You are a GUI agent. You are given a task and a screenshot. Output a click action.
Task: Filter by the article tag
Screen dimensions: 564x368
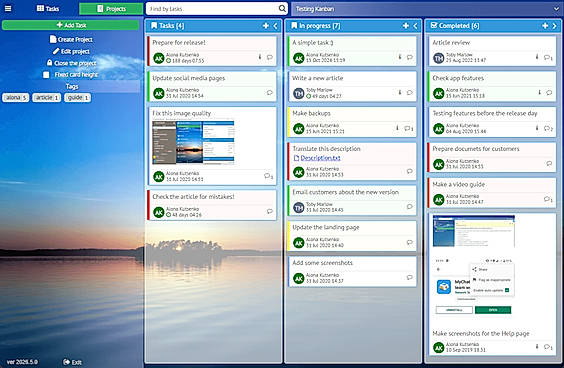pyautogui.click(x=46, y=97)
